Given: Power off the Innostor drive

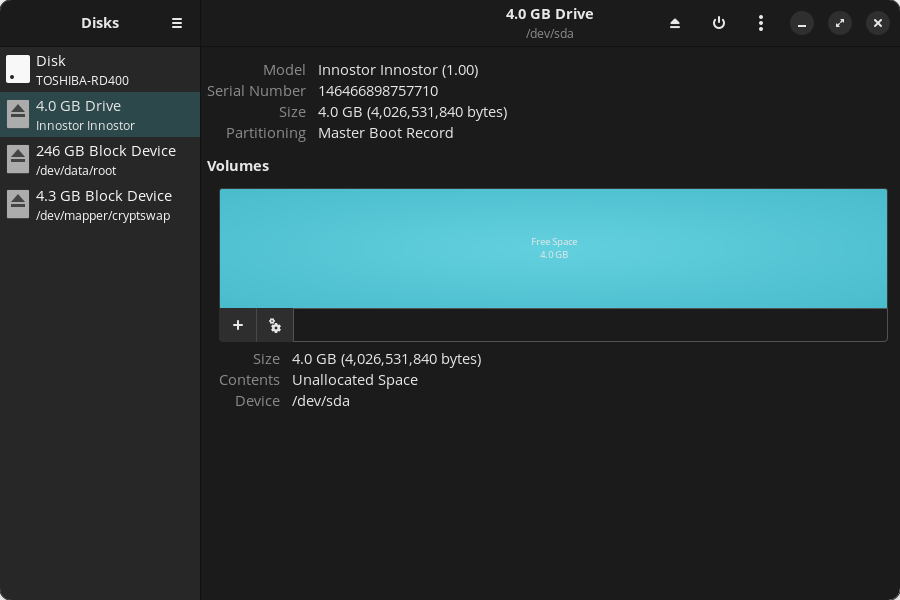Looking at the screenshot, I should point(719,22).
